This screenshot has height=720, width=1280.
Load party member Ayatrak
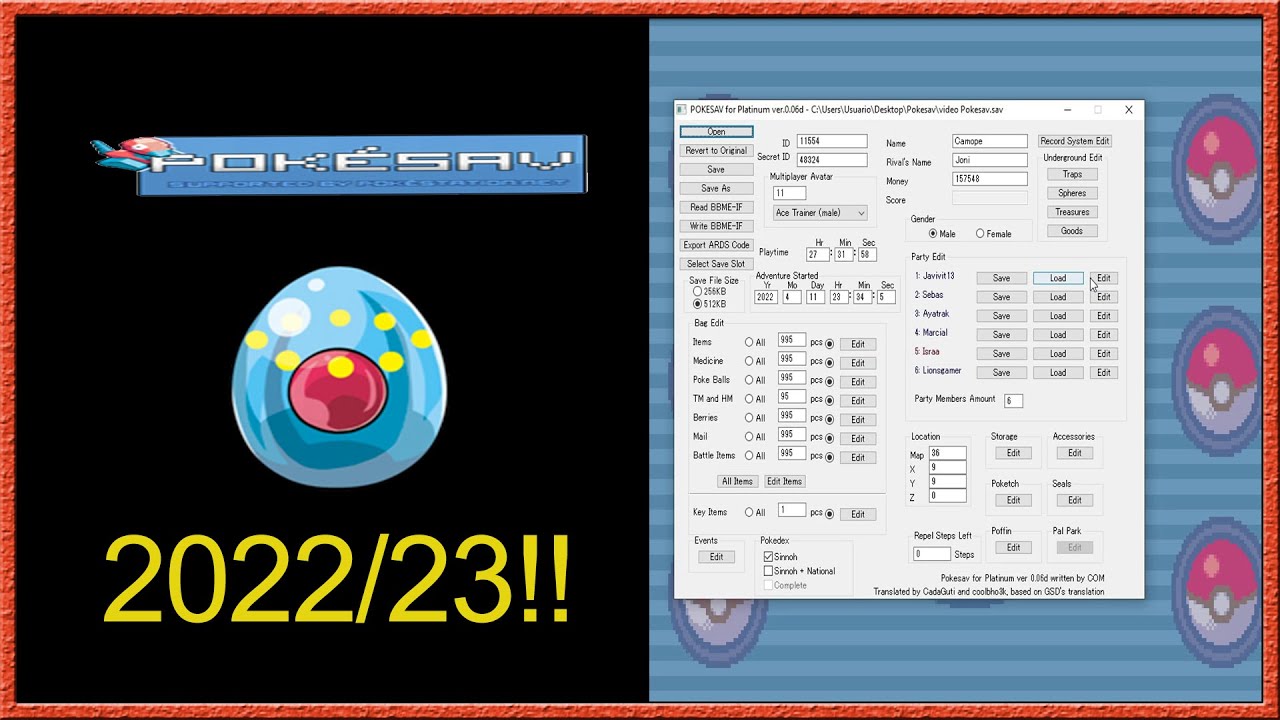tap(1058, 316)
